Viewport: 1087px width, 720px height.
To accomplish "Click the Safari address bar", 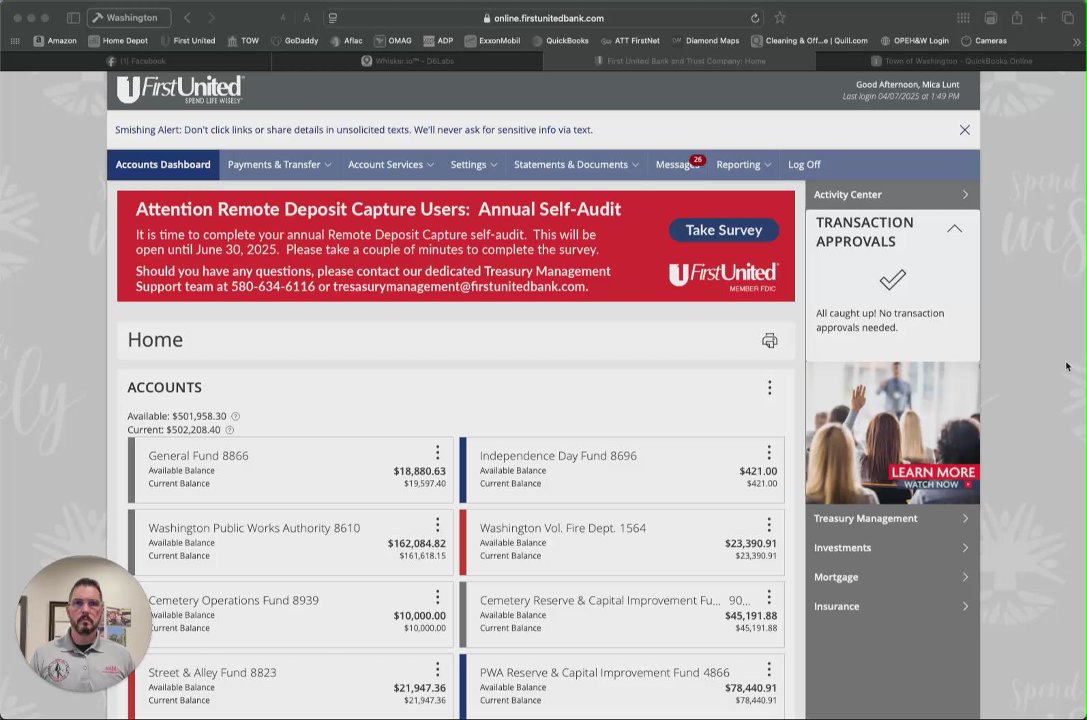I will 543,18.
